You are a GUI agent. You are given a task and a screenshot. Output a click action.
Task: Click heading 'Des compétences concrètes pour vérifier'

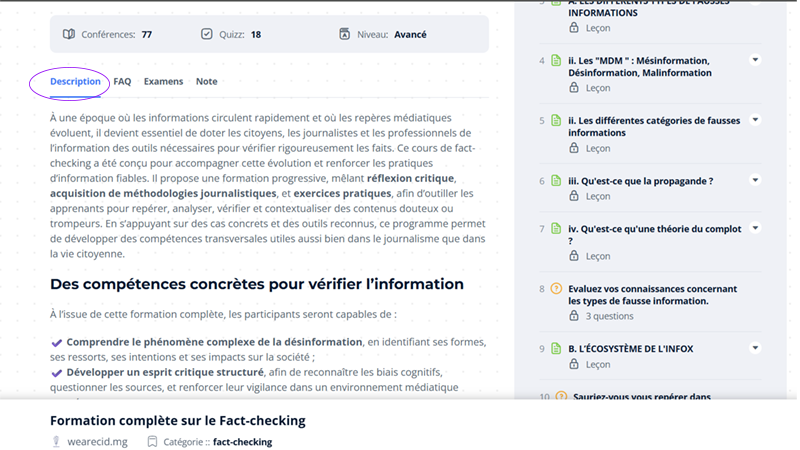(x=257, y=284)
